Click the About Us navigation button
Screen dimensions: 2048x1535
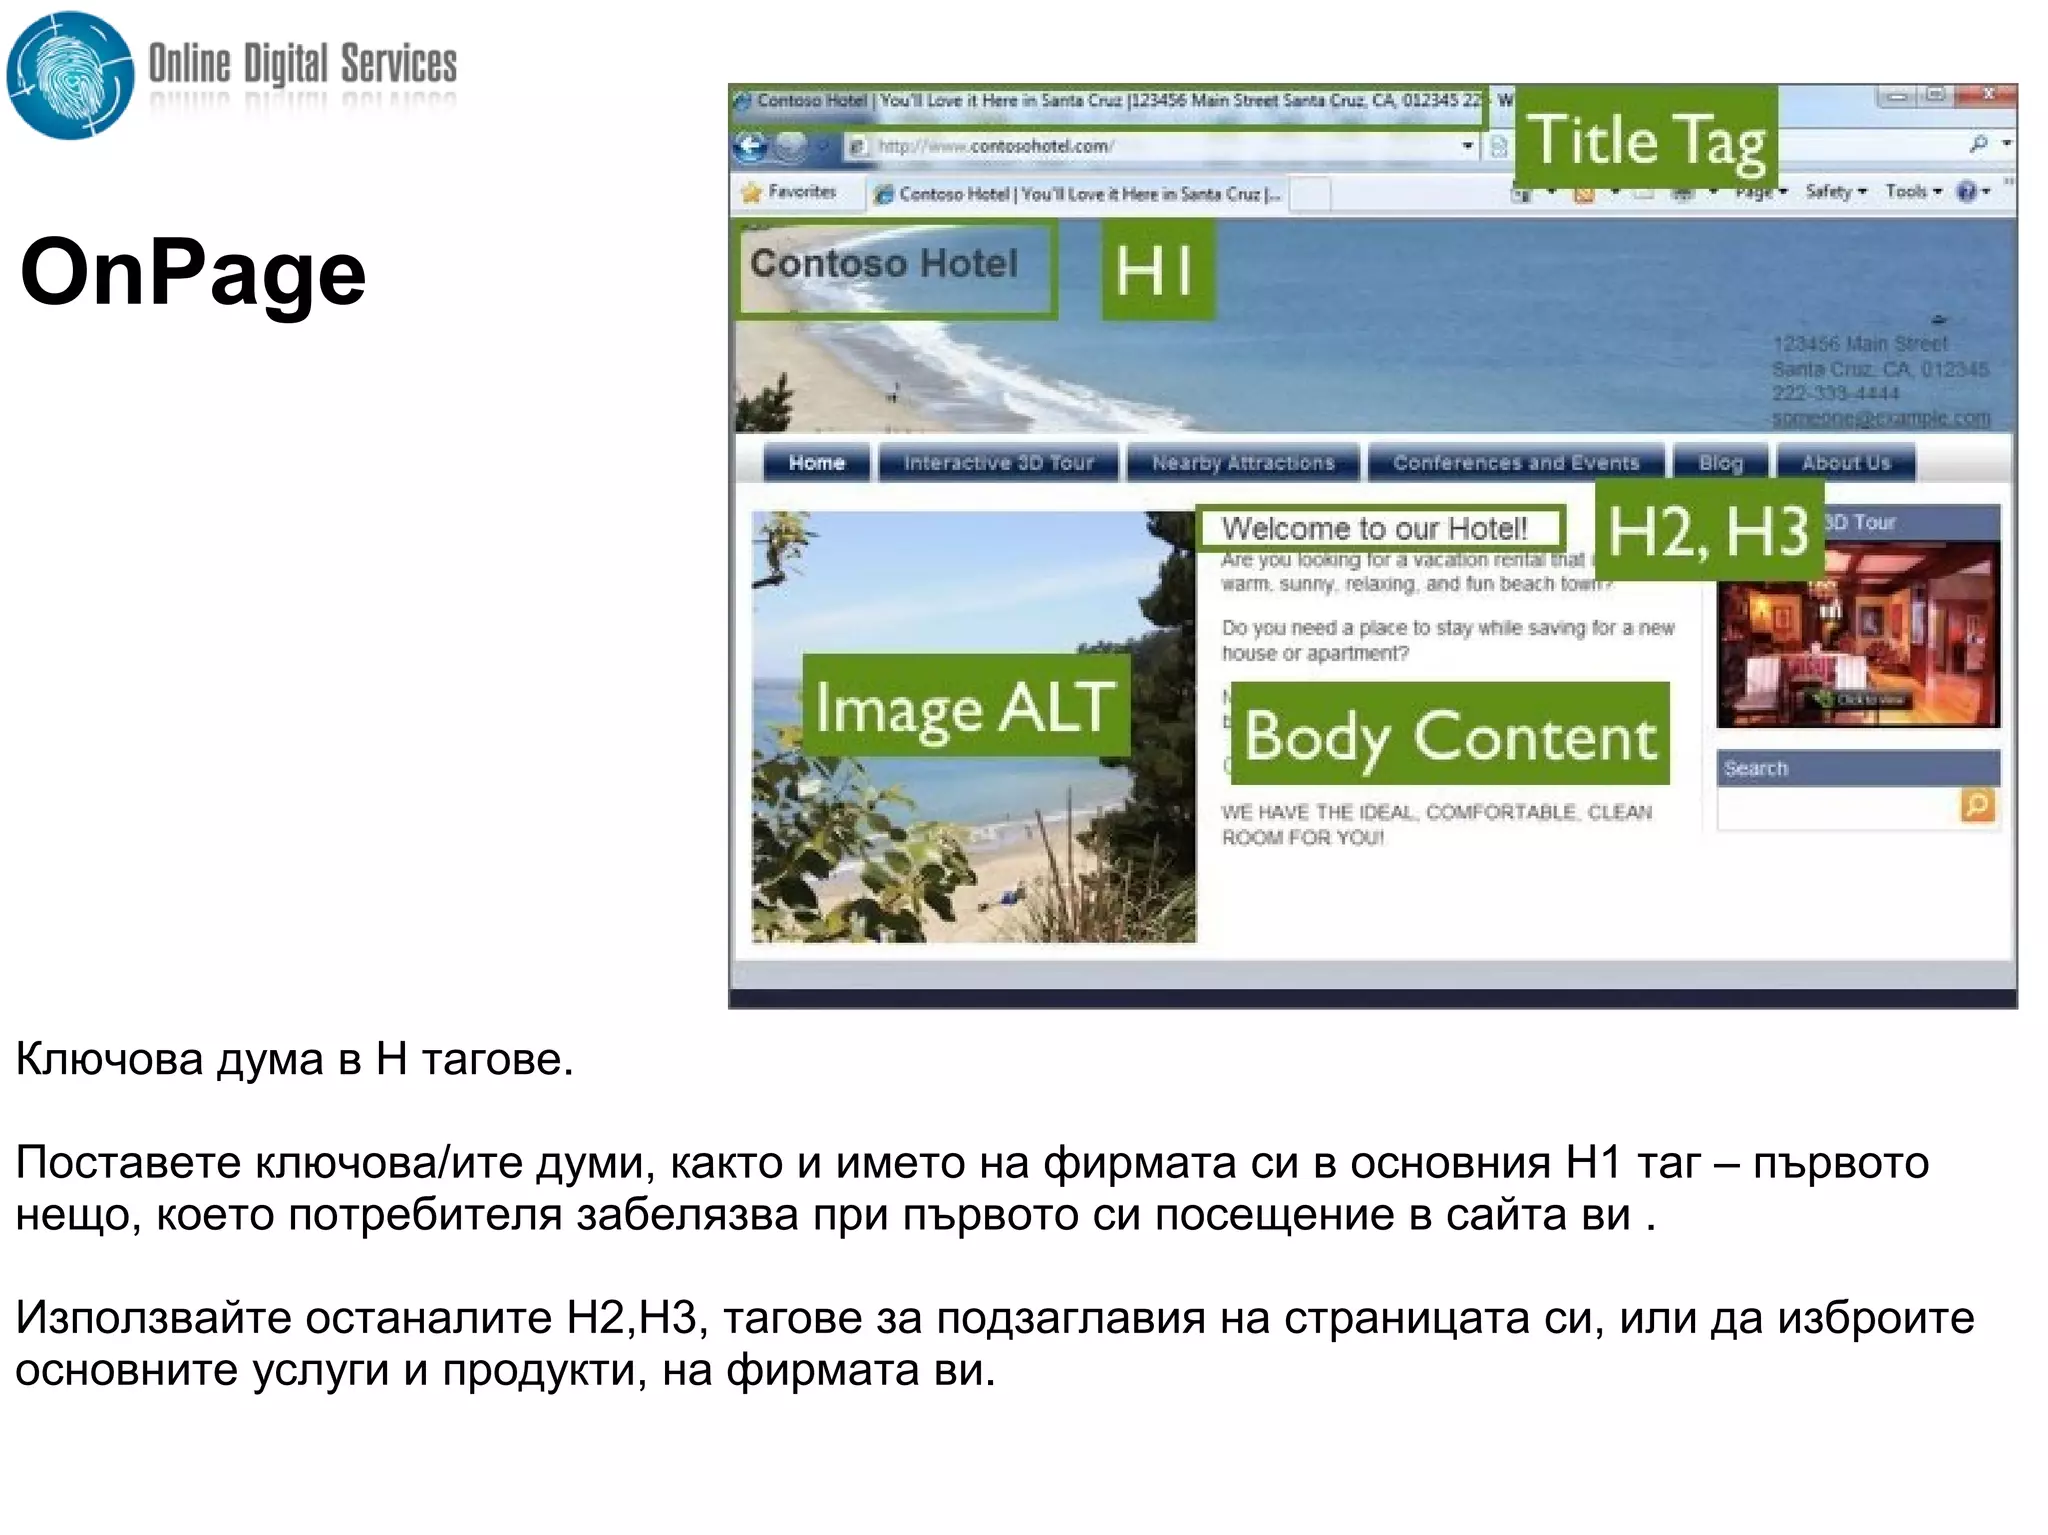pyautogui.click(x=1845, y=463)
